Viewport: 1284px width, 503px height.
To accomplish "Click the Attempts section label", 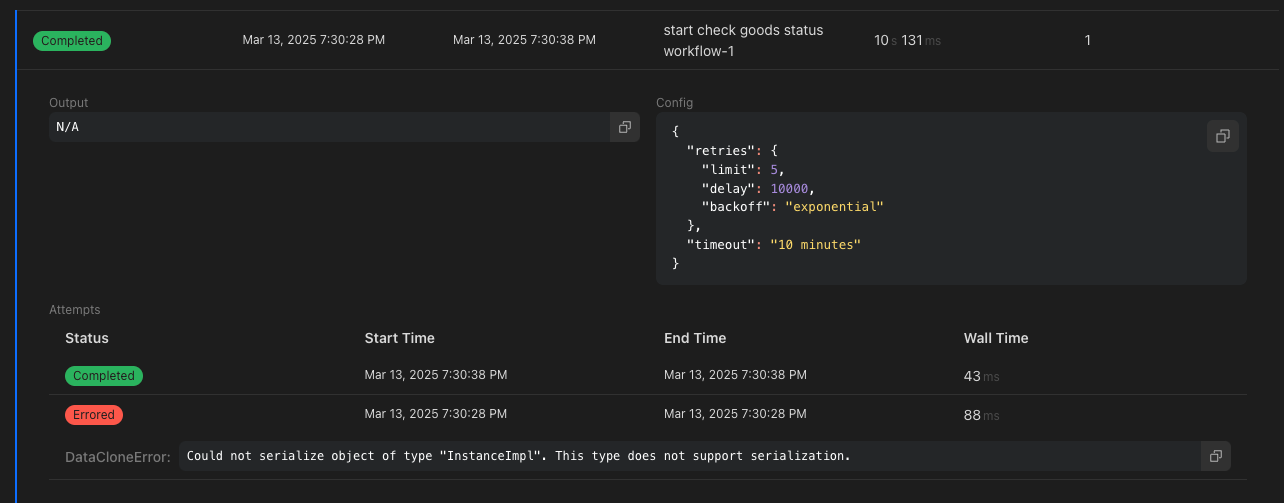I will [75, 310].
